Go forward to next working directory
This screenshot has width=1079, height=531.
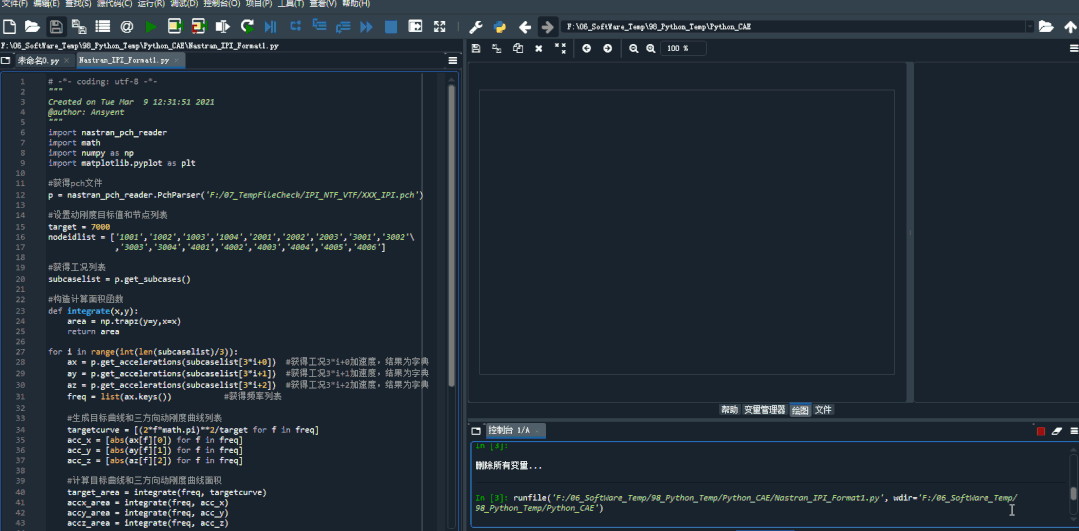click(x=547, y=27)
